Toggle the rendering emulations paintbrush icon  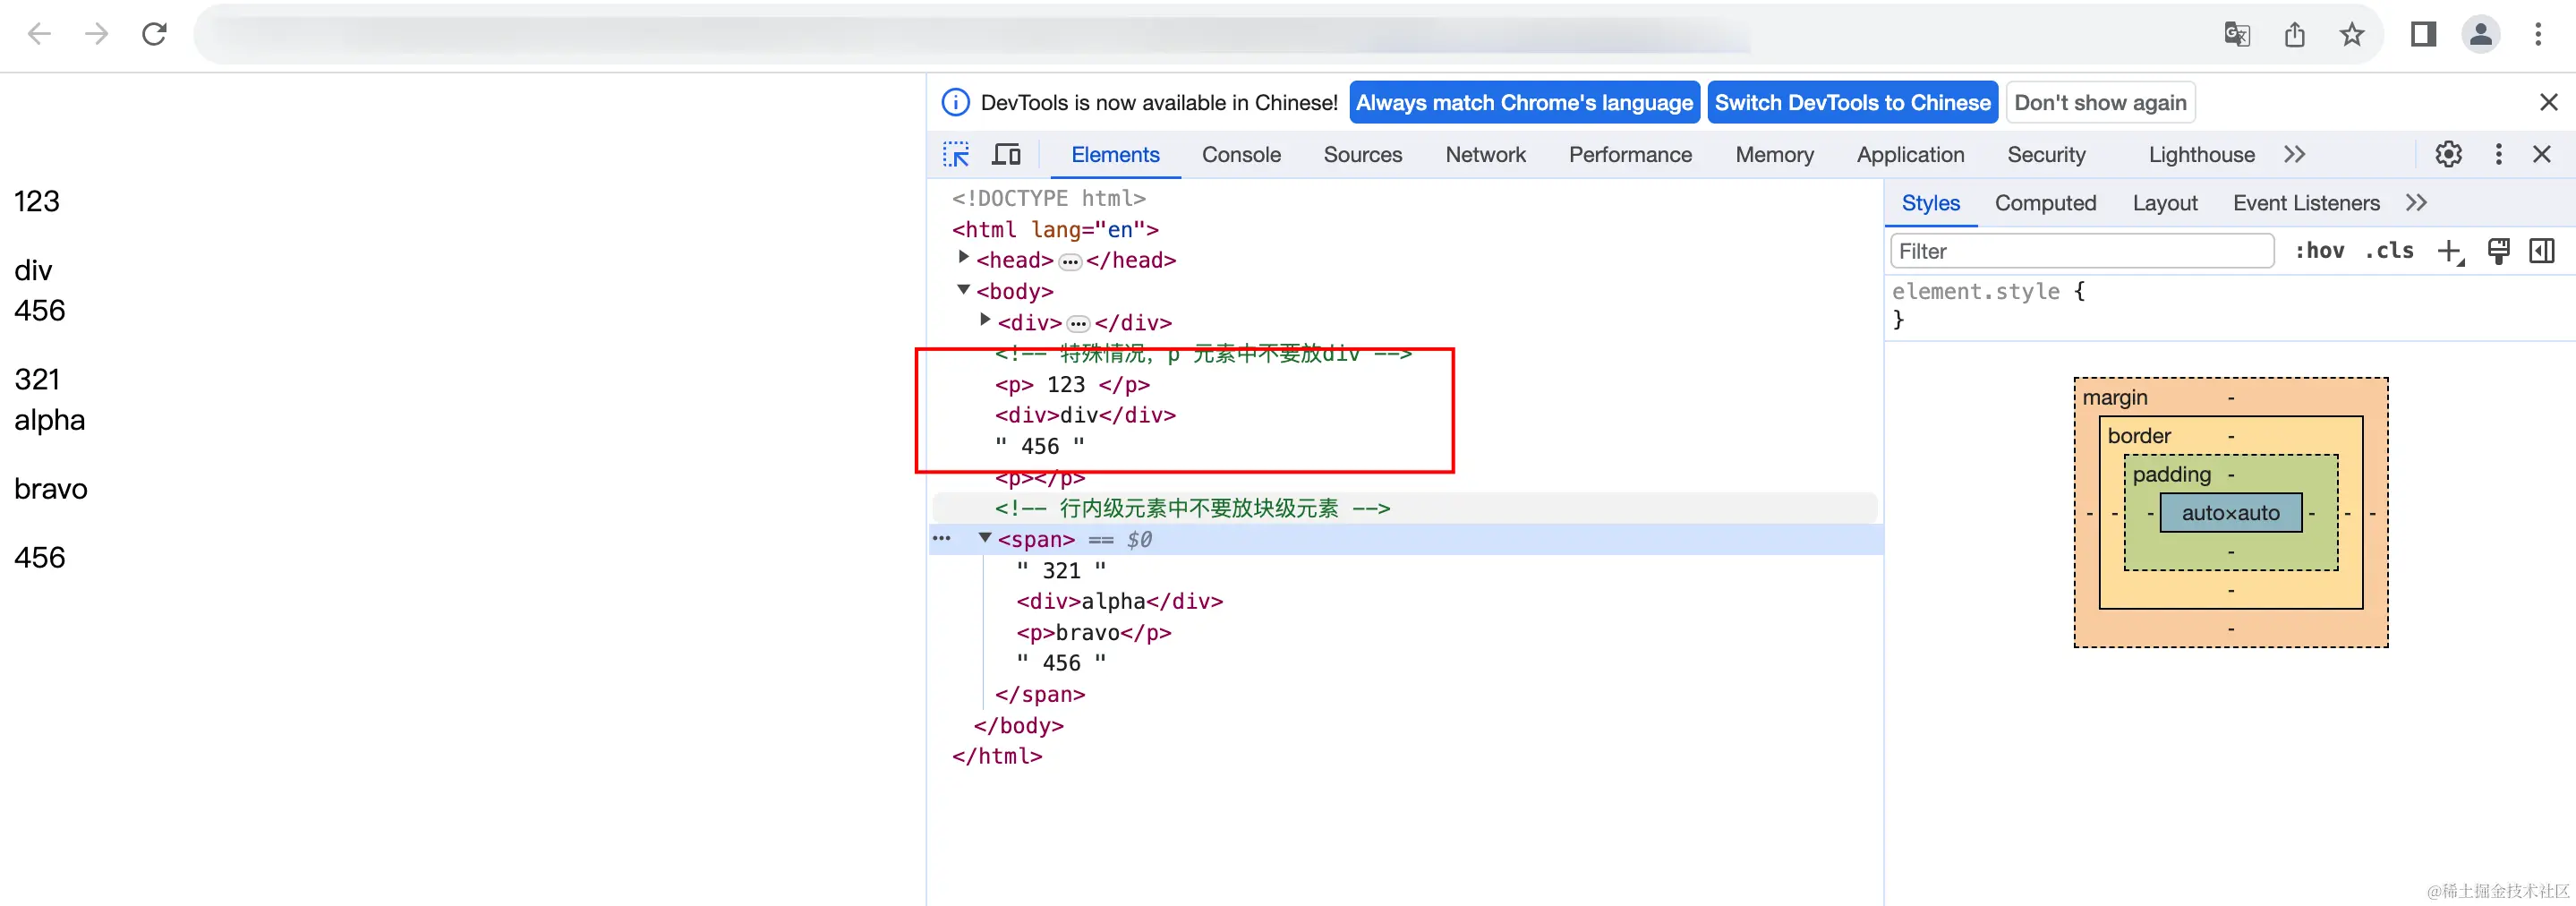(x=2498, y=251)
